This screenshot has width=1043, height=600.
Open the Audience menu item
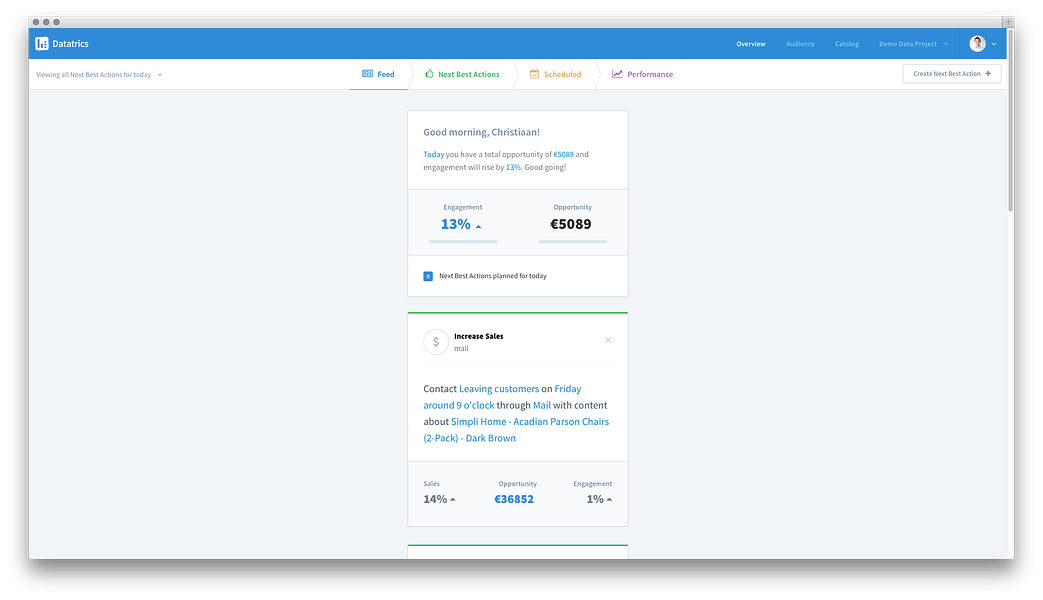coord(800,44)
